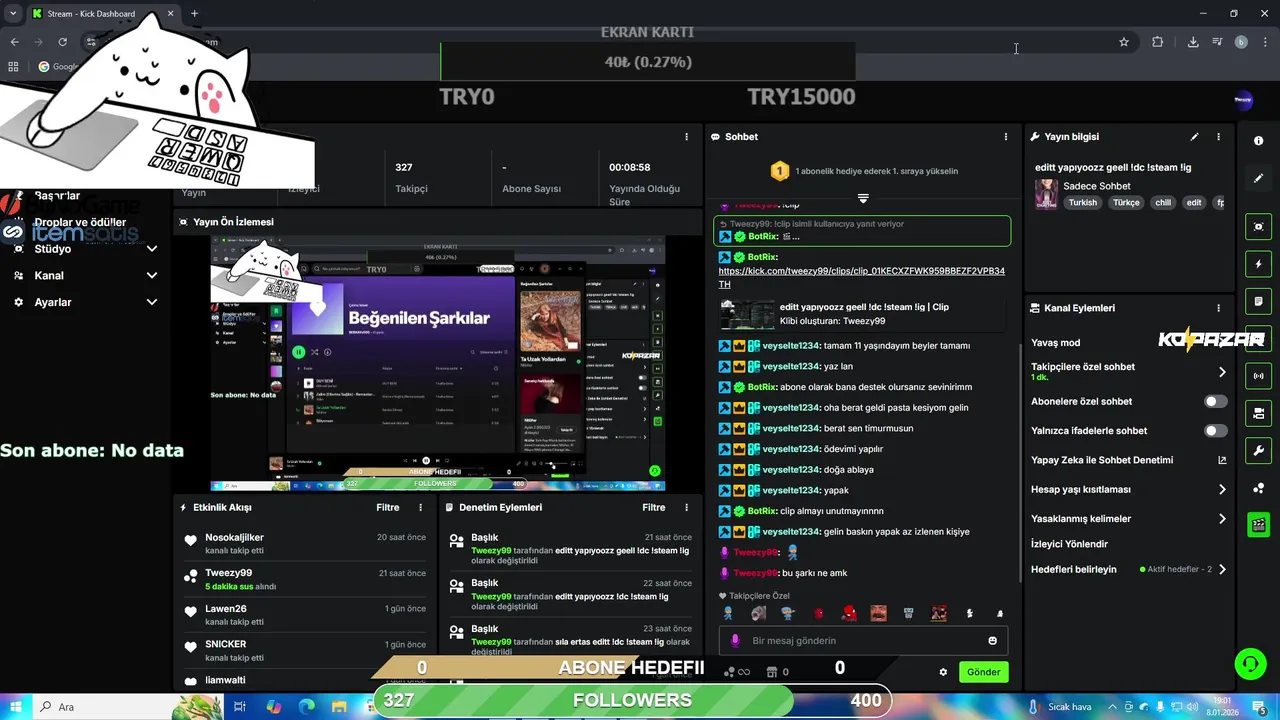The width and height of the screenshot is (1280, 720).
Task: Click the stream category thumbnail for Sadece Sohbet
Action: click(1046, 194)
